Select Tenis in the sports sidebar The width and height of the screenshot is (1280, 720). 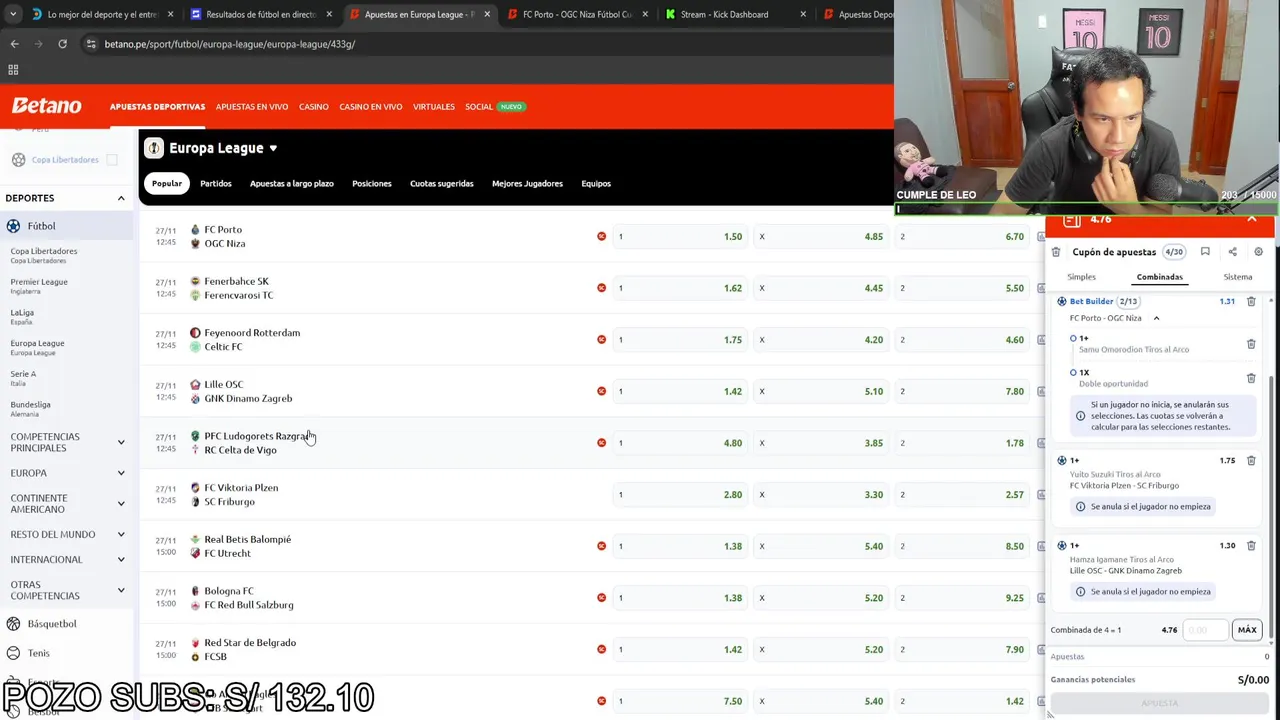point(38,653)
